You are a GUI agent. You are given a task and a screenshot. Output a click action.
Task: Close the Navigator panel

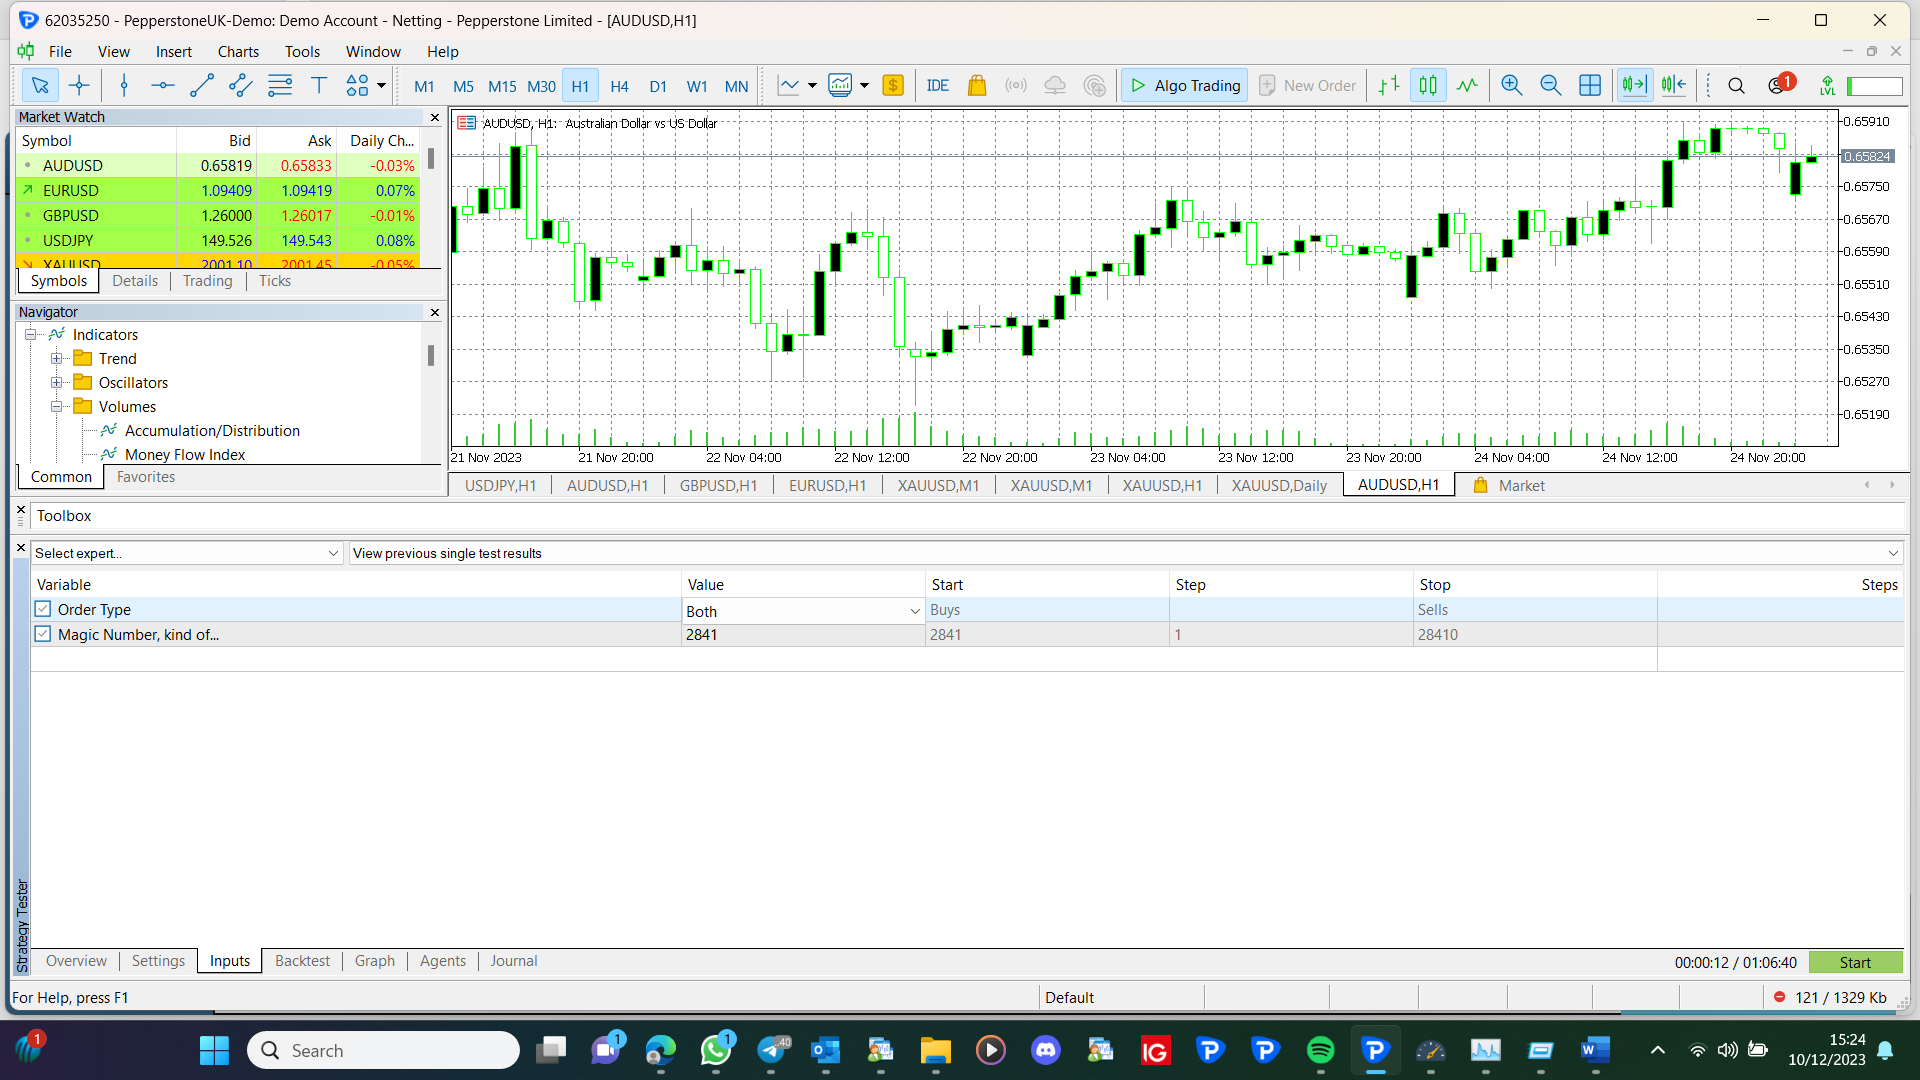click(x=435, y=312)
